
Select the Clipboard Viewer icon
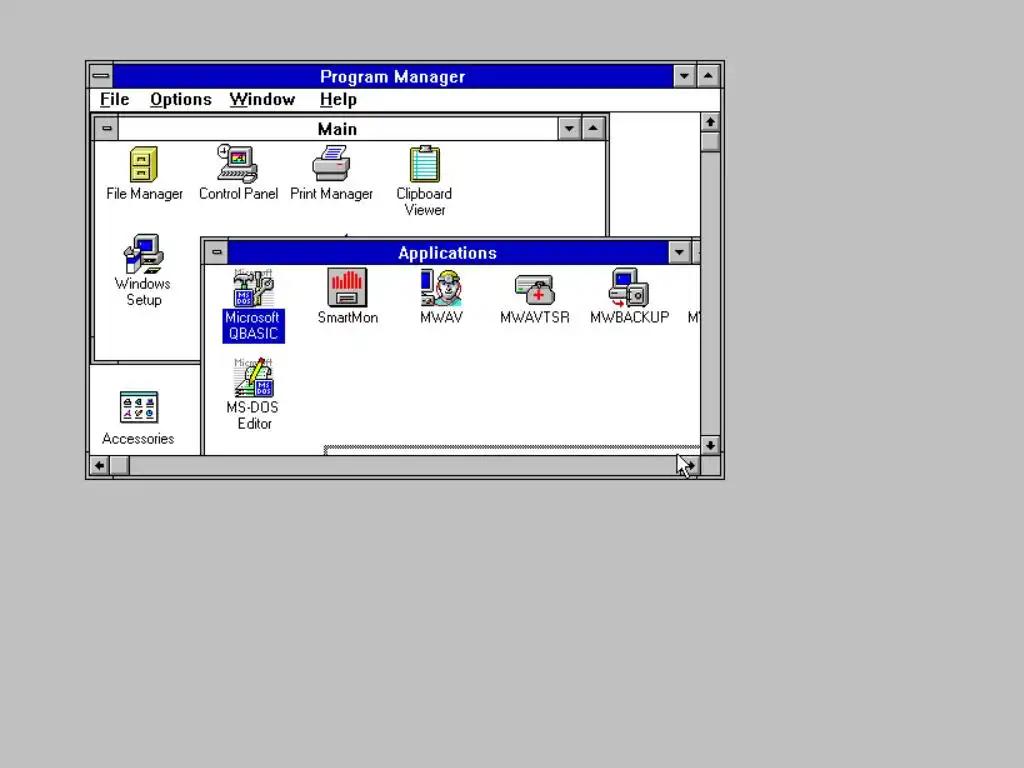424,181
